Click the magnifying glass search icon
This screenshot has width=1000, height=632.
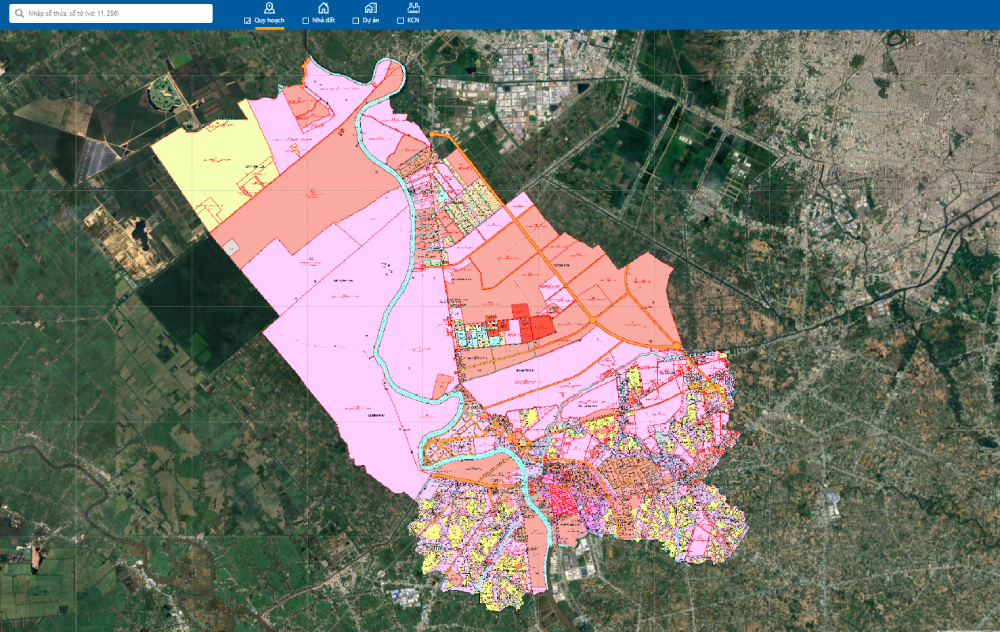point(17,13)
